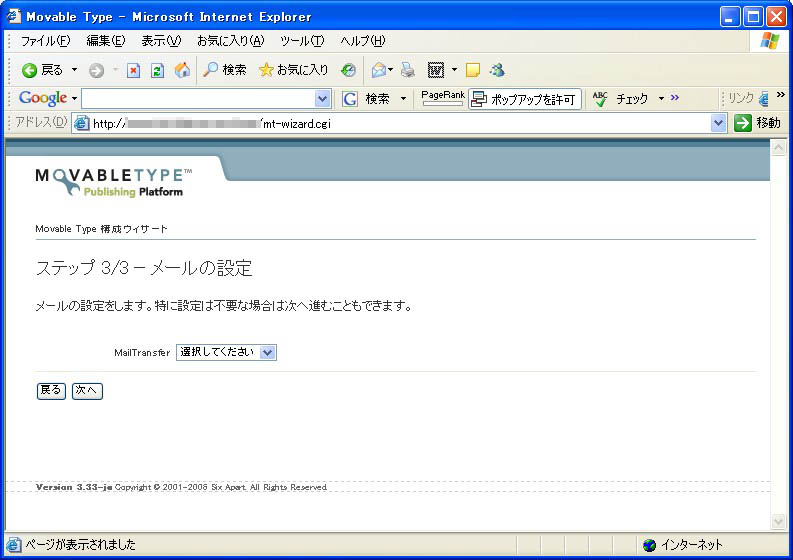Click the page icon in address bar
The width and height of the screenshot is (793, 560).
[x=81, y=123]
